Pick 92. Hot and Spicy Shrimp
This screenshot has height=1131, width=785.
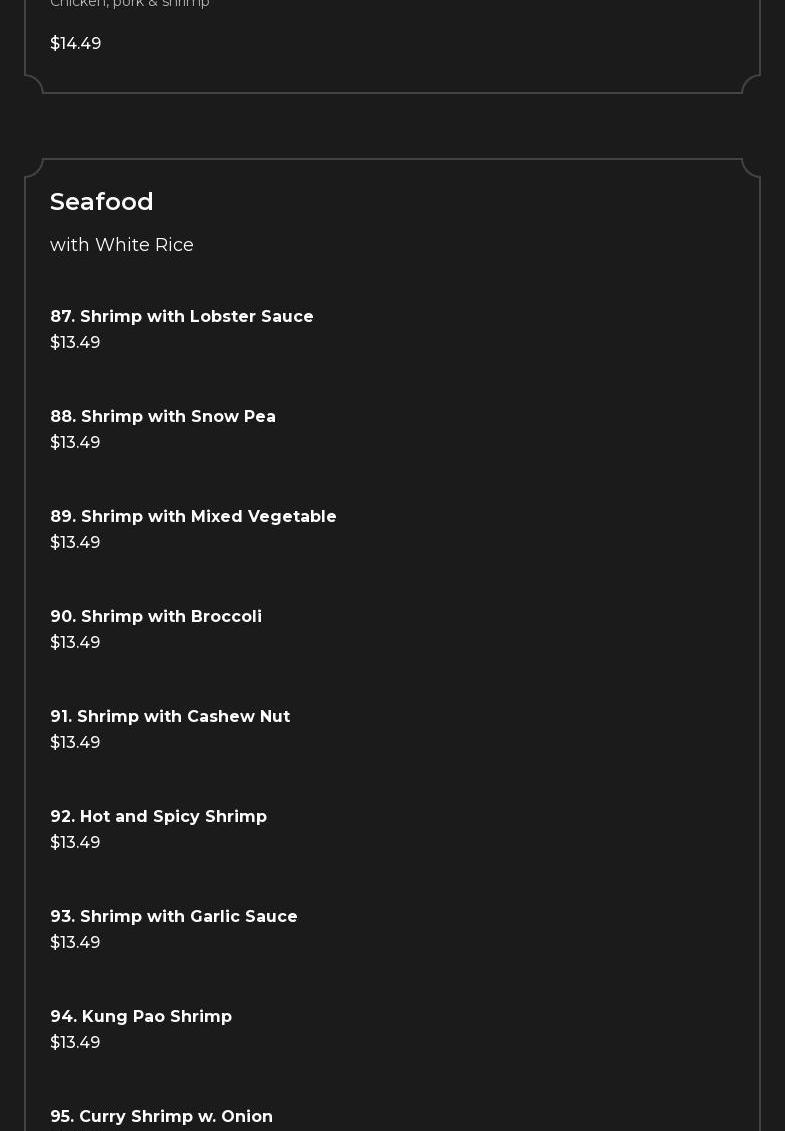(x=158, y=816)
